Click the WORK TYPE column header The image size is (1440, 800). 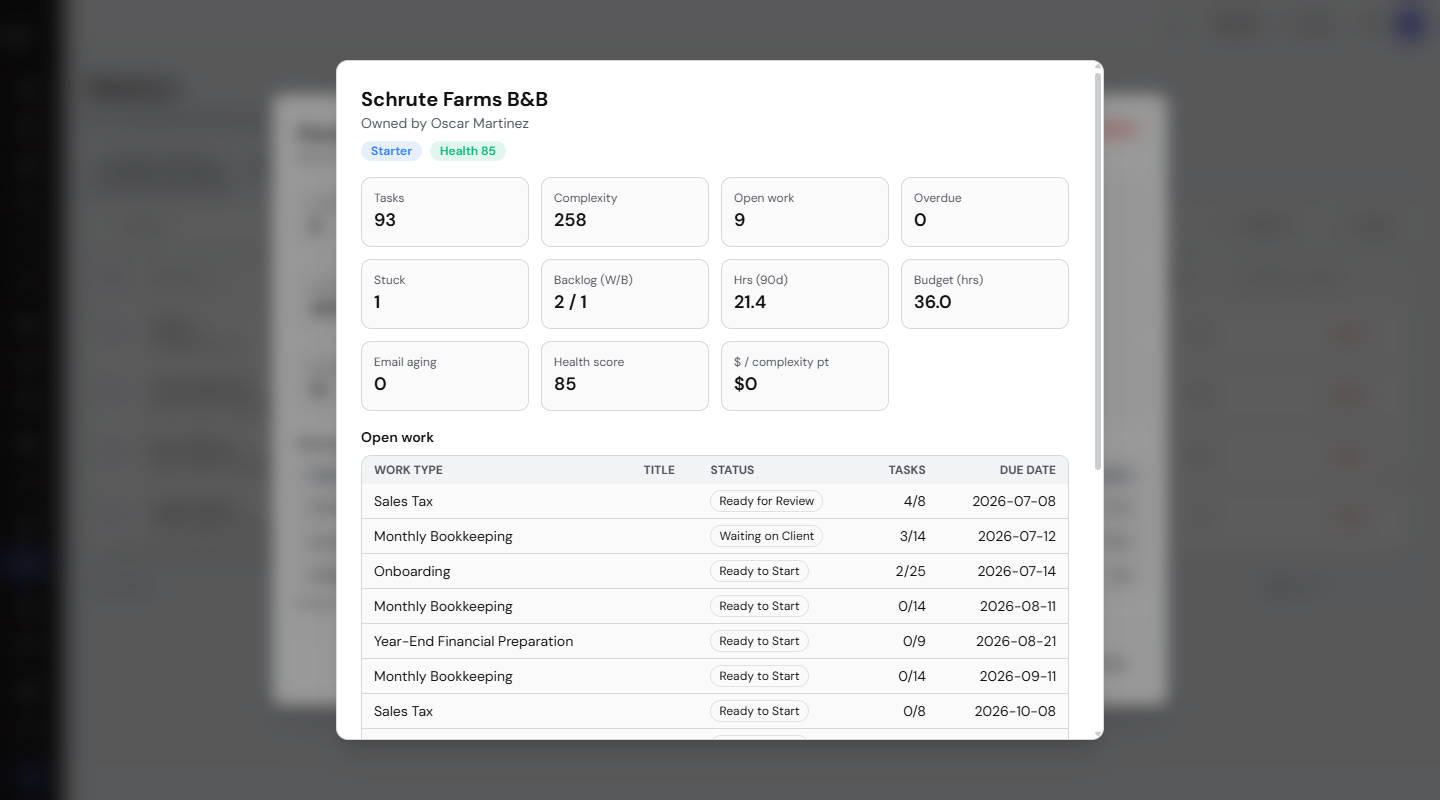click(408, 470)
